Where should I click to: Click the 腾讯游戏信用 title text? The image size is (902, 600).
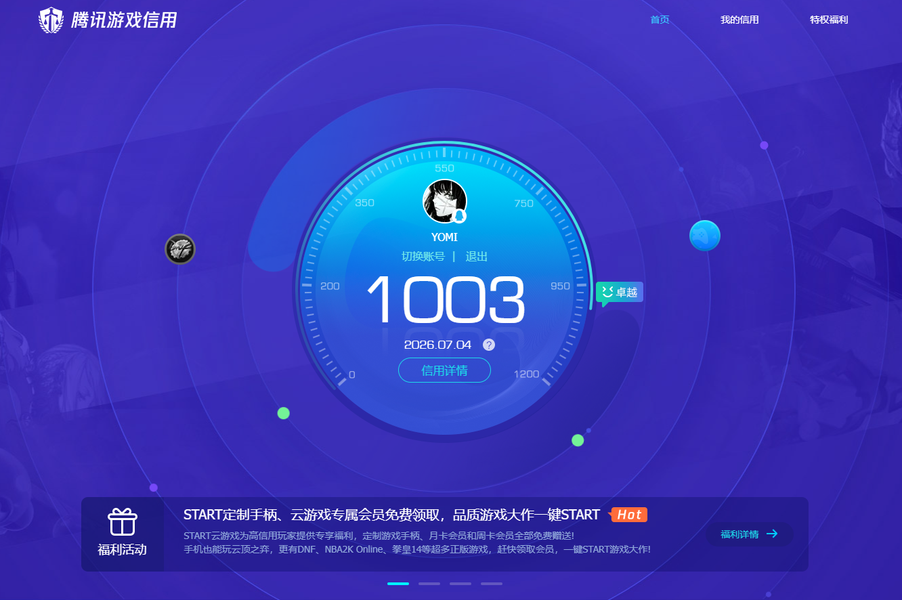pos(124,20)
